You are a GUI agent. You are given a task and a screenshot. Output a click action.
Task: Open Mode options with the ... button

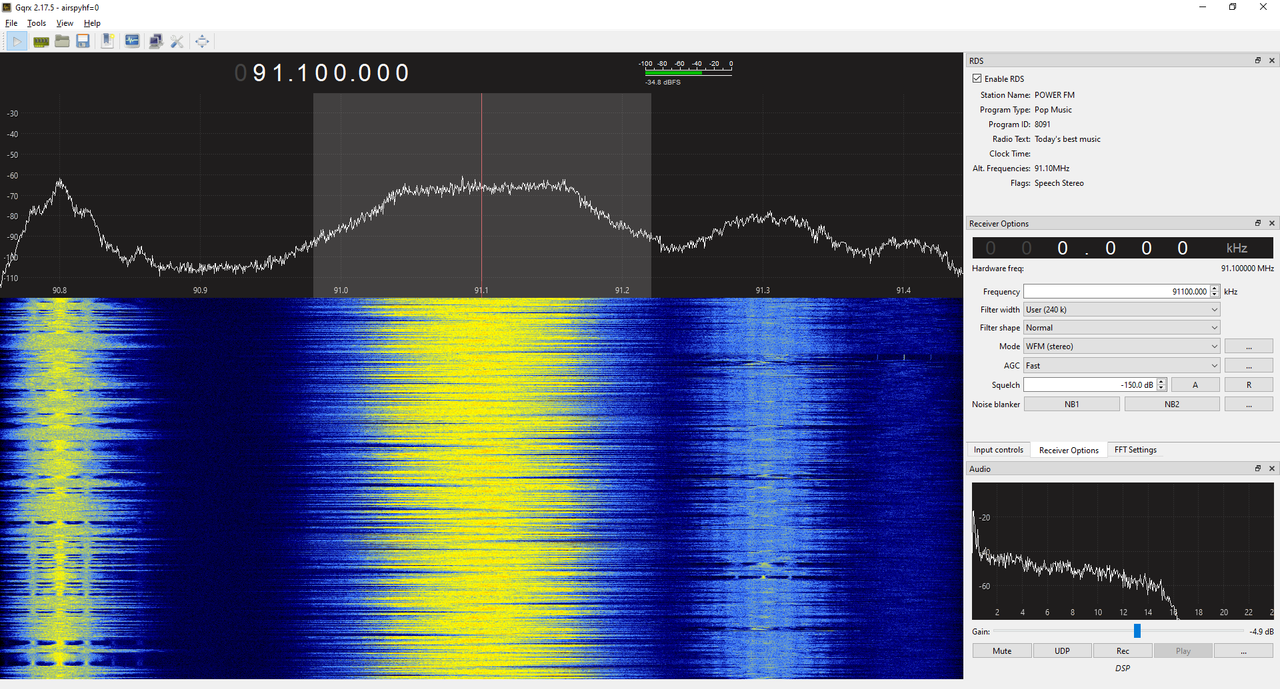pos(1249,346)
